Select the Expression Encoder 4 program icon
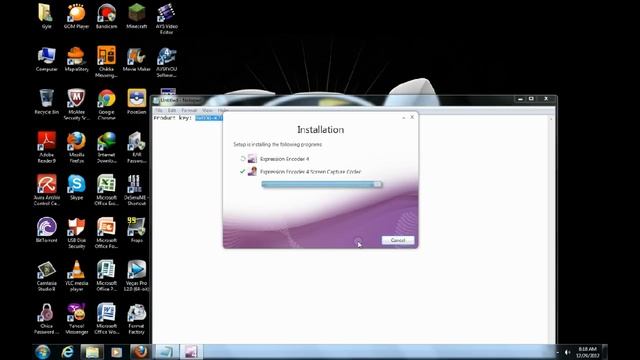The width and height of the screenshot is (640, 360). coord(252,159)
